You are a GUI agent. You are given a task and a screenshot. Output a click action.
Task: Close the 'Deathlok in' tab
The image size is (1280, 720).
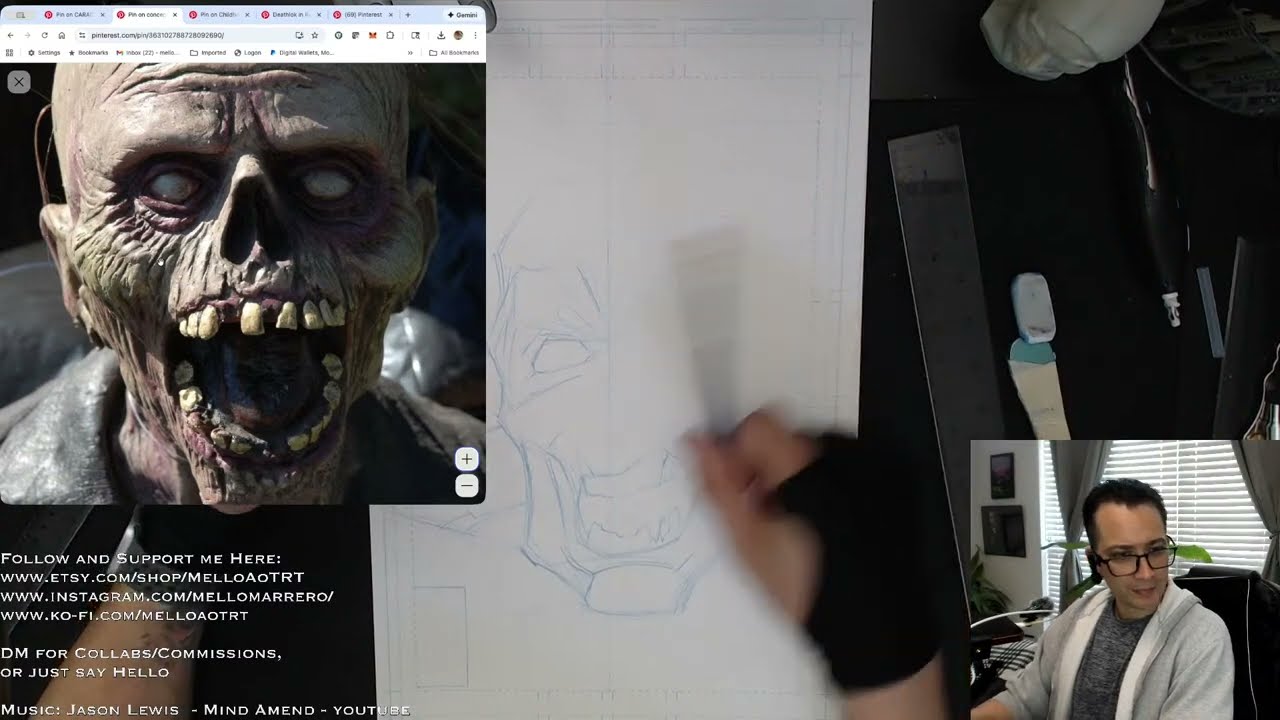coord(319,15)
